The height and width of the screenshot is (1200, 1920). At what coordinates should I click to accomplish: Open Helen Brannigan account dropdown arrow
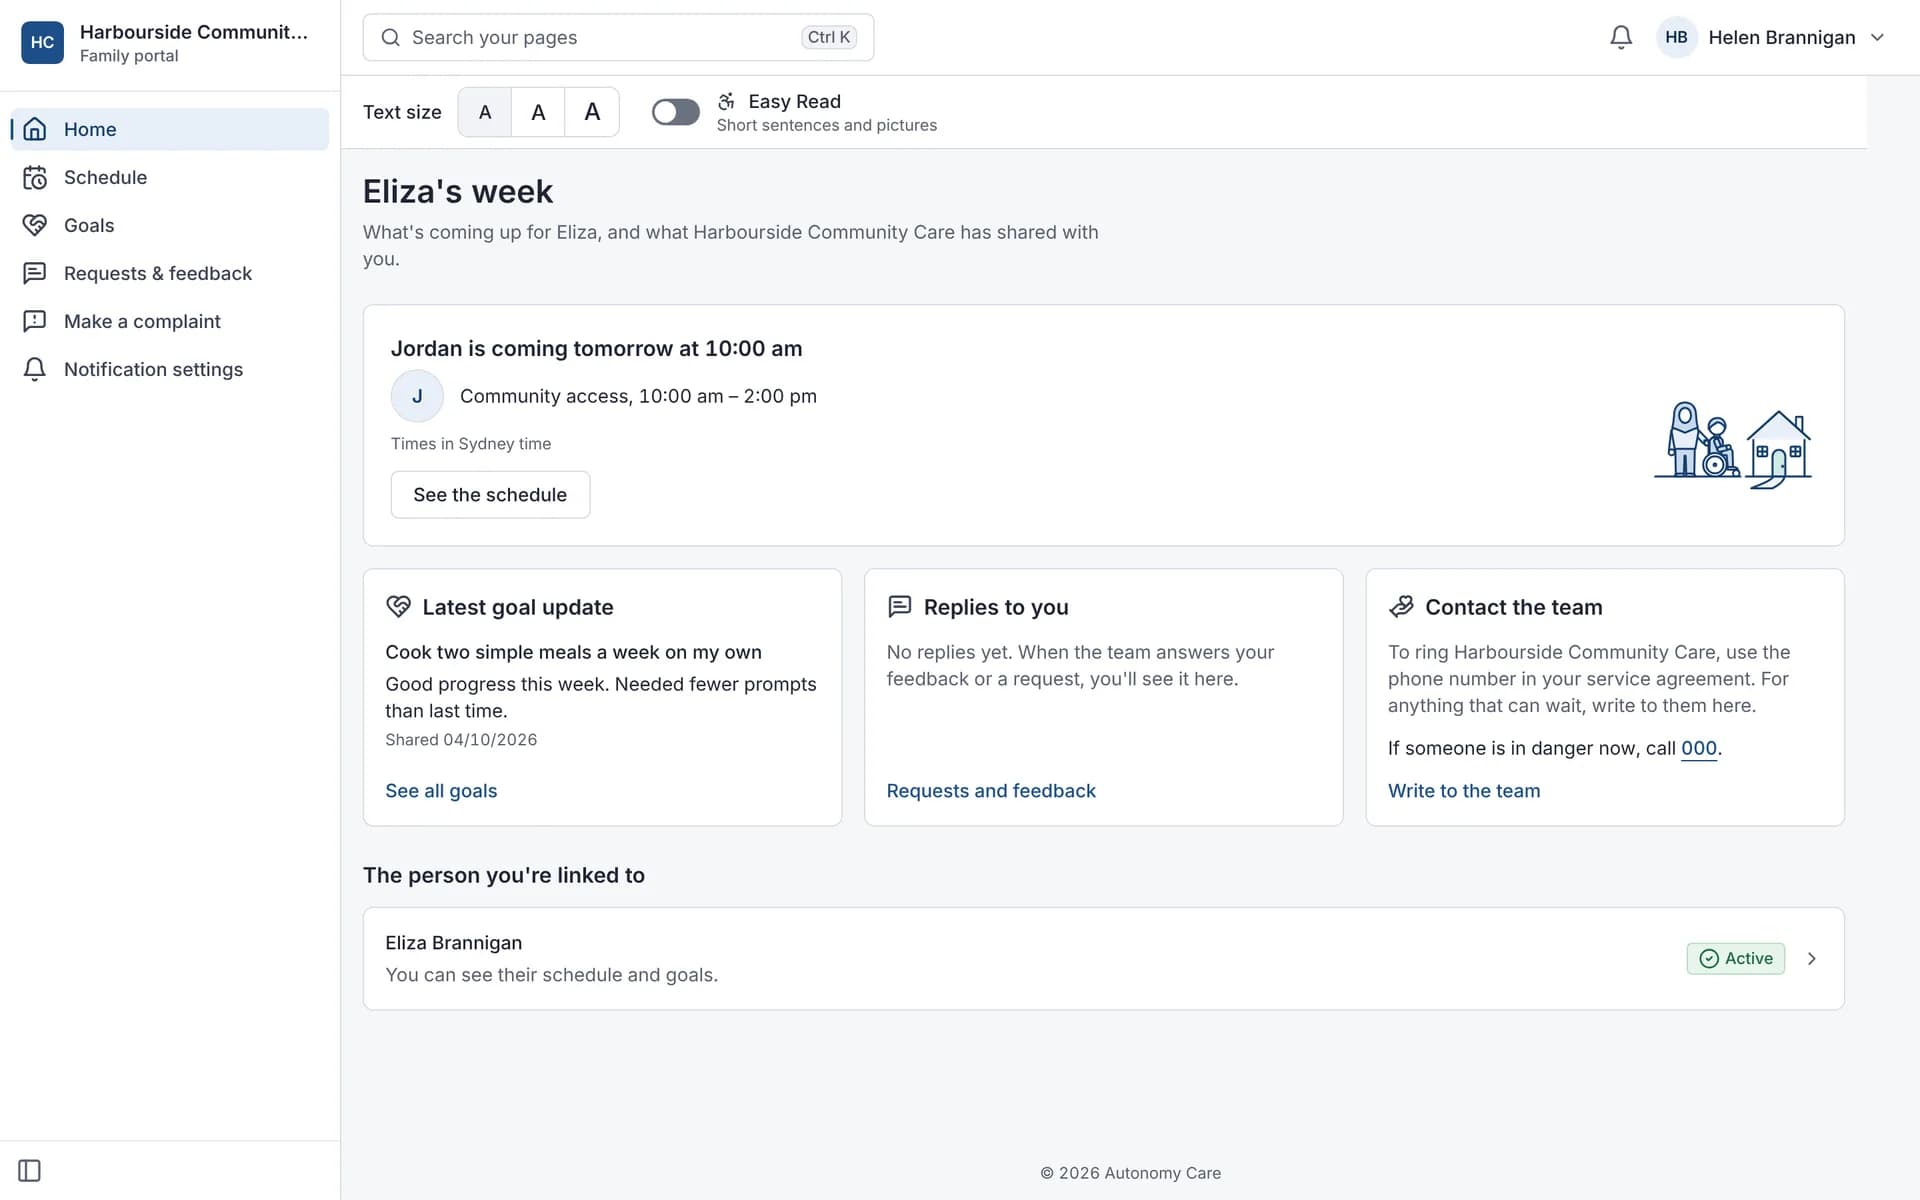(1877, 37)
